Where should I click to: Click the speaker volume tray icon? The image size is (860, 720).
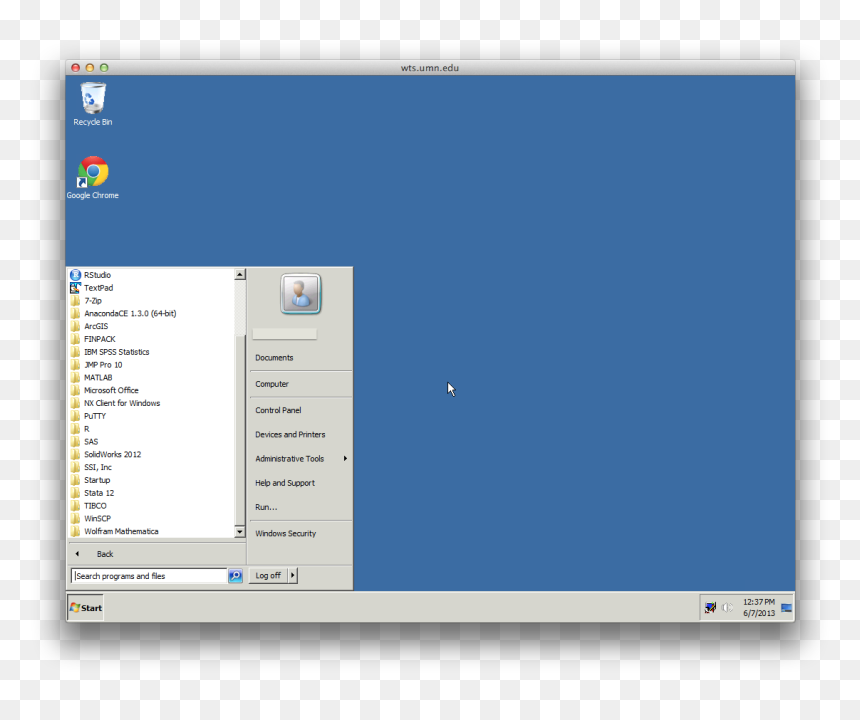(x=727, y=608)
